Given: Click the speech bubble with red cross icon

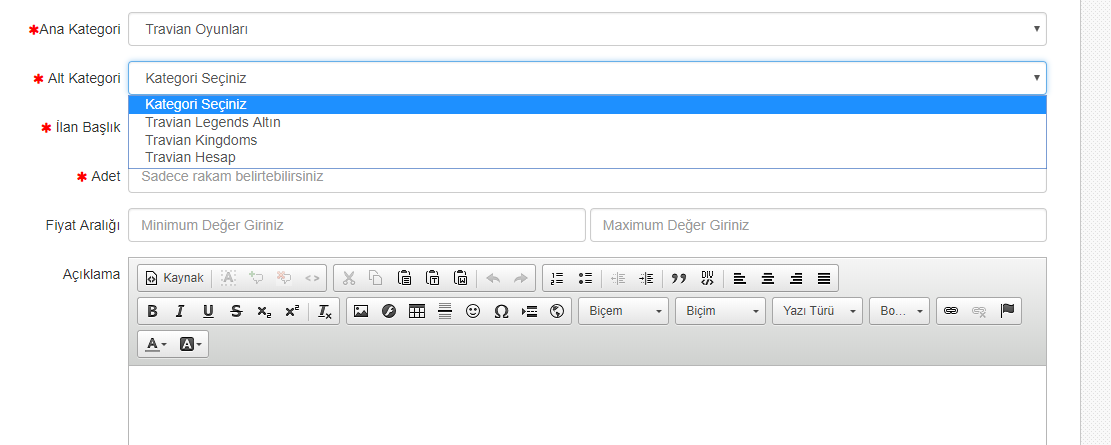Looking at the screenshot, I should (284, 278).
